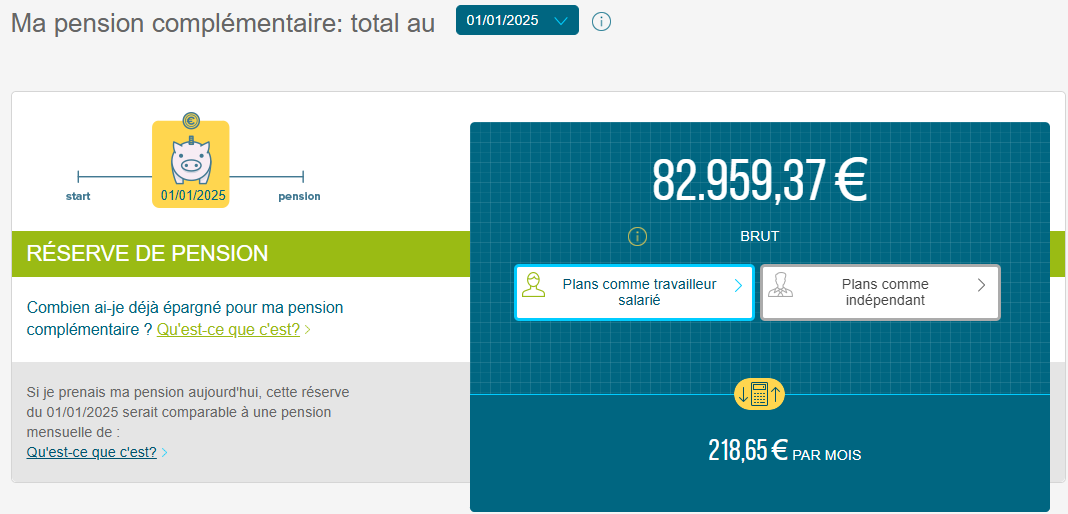Click the arrow after the blue explanation link
This screenshot has height=514, width=1068.
[164, 453]
